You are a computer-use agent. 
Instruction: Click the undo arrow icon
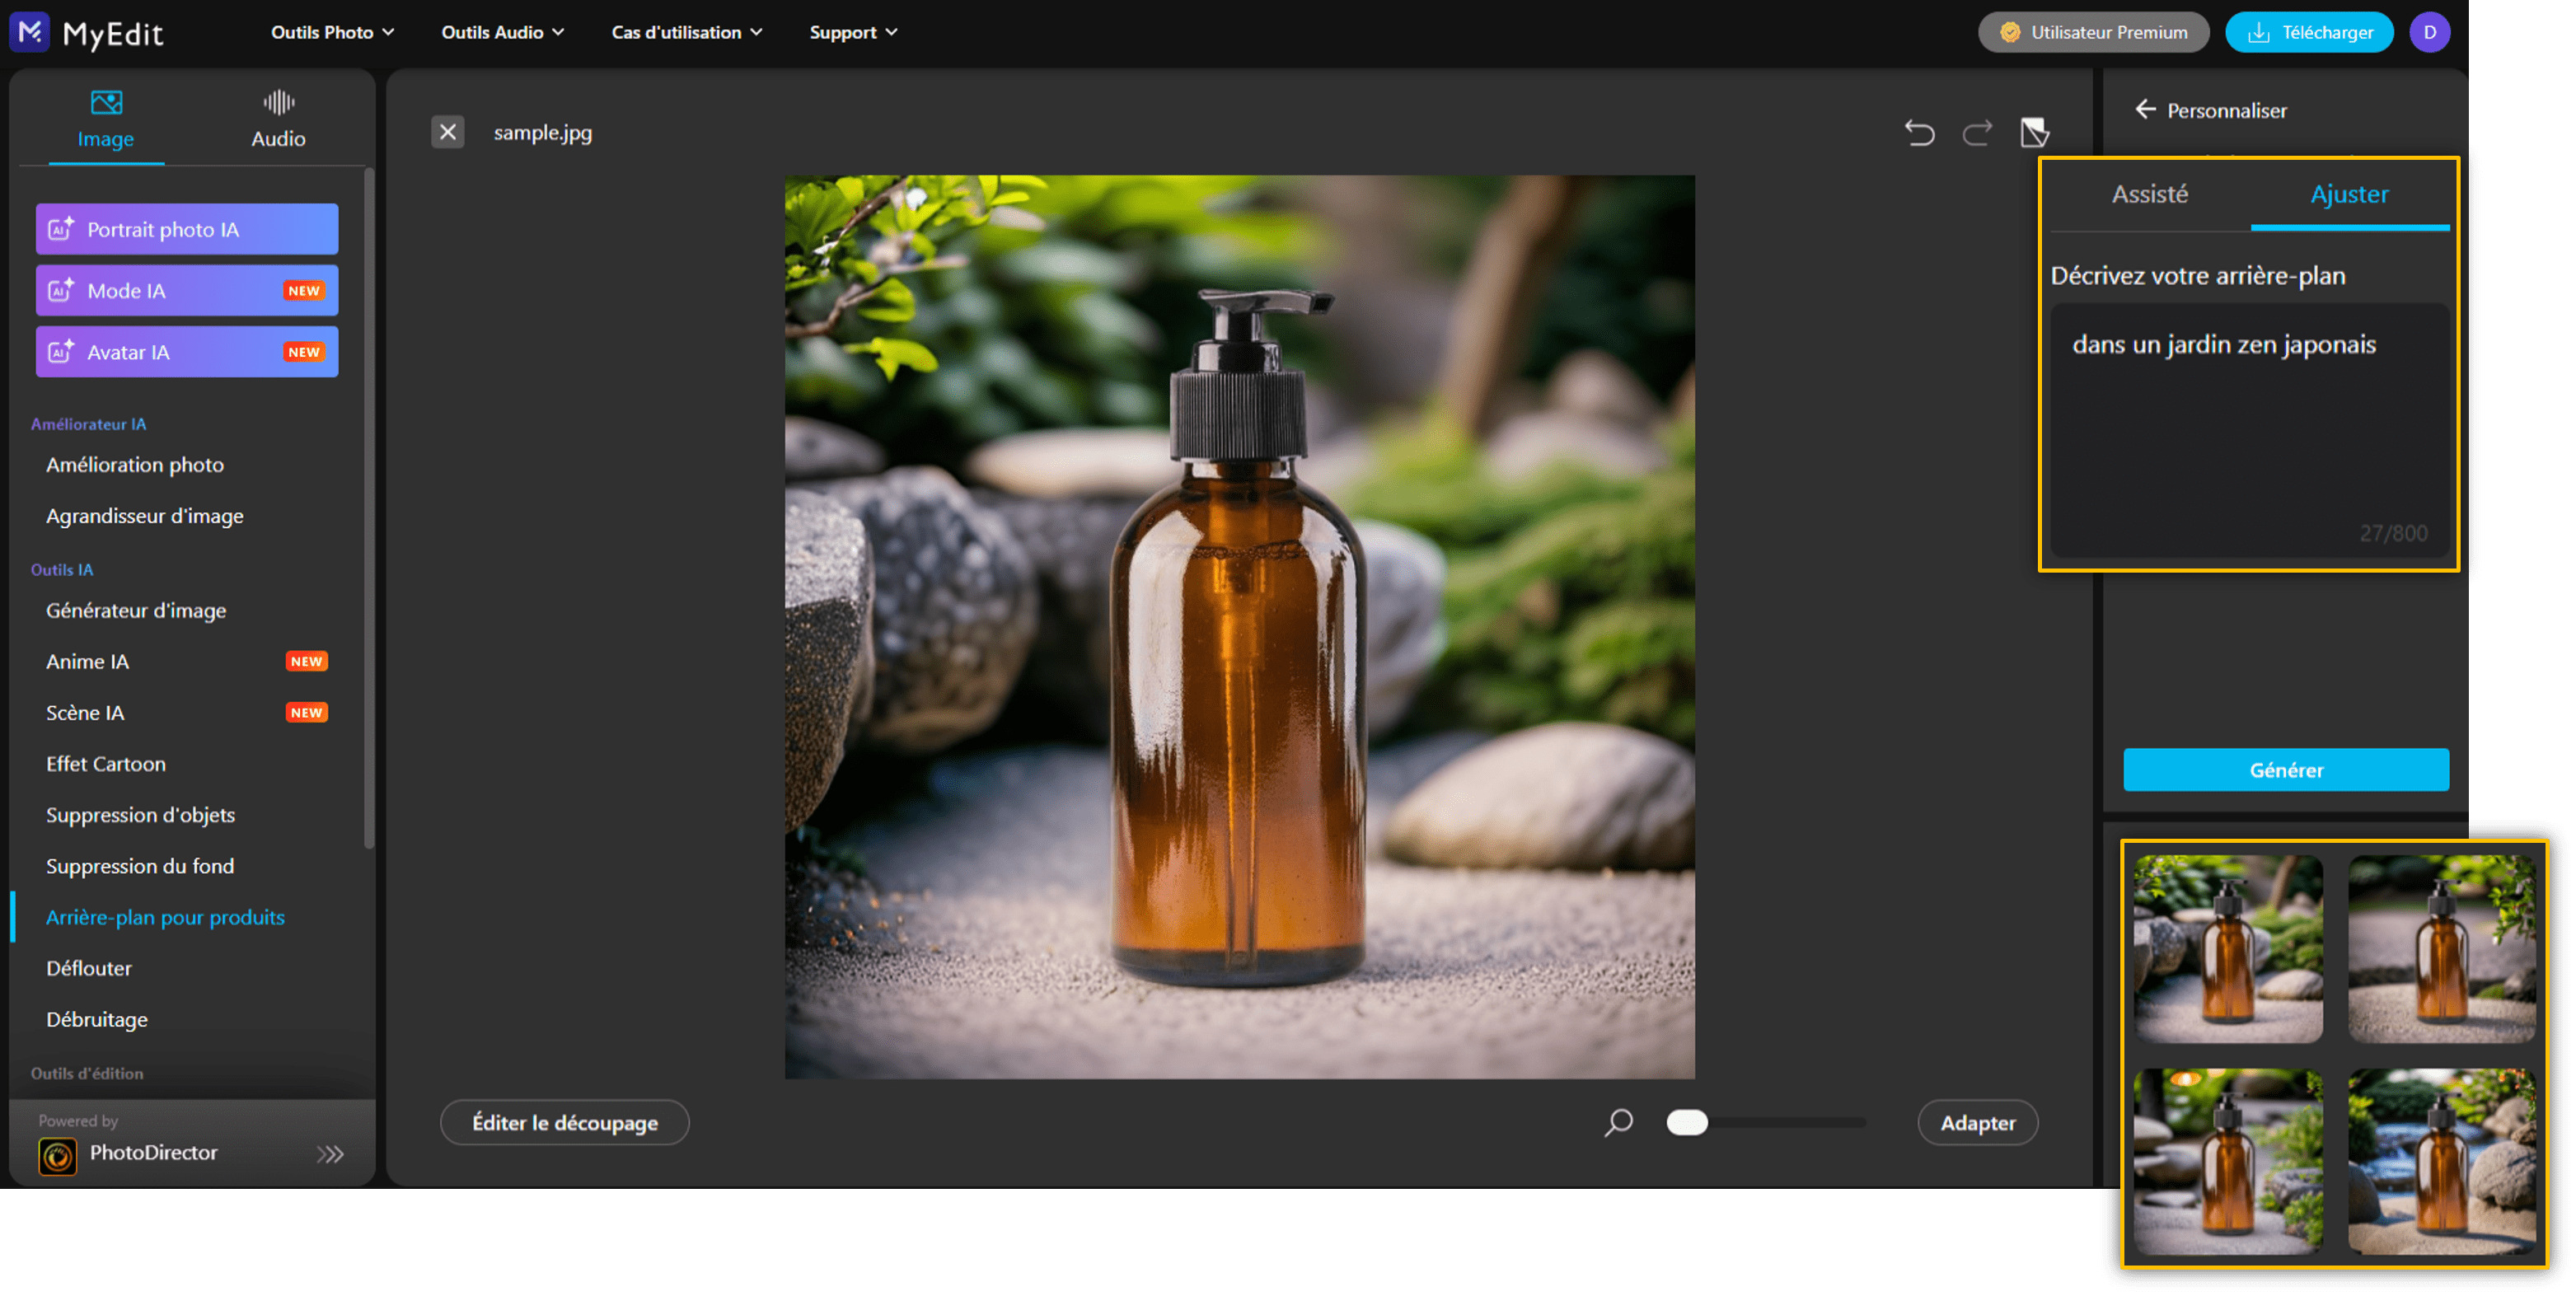pos(1918,132)
